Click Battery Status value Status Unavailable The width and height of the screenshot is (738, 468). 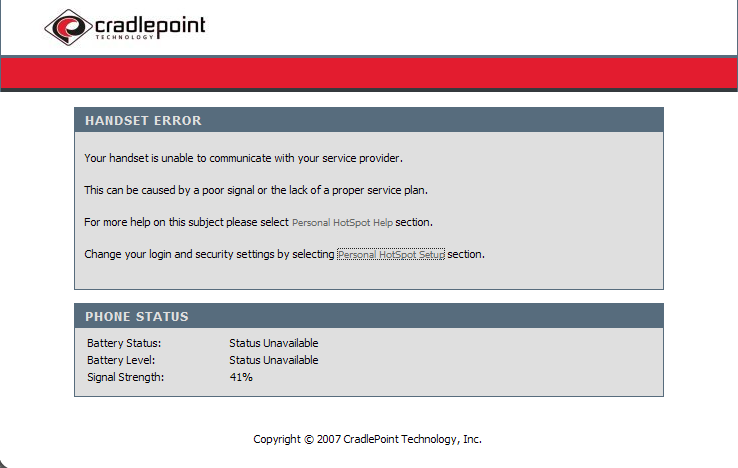tap(274, 343)
